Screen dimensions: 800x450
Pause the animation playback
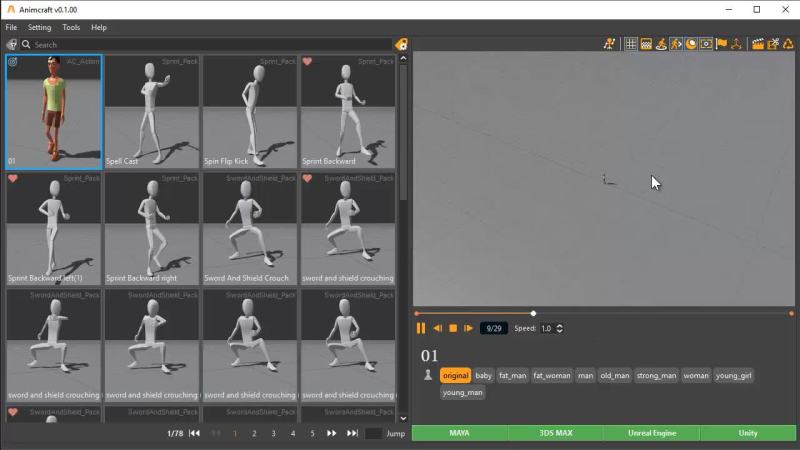click(420, 328)
